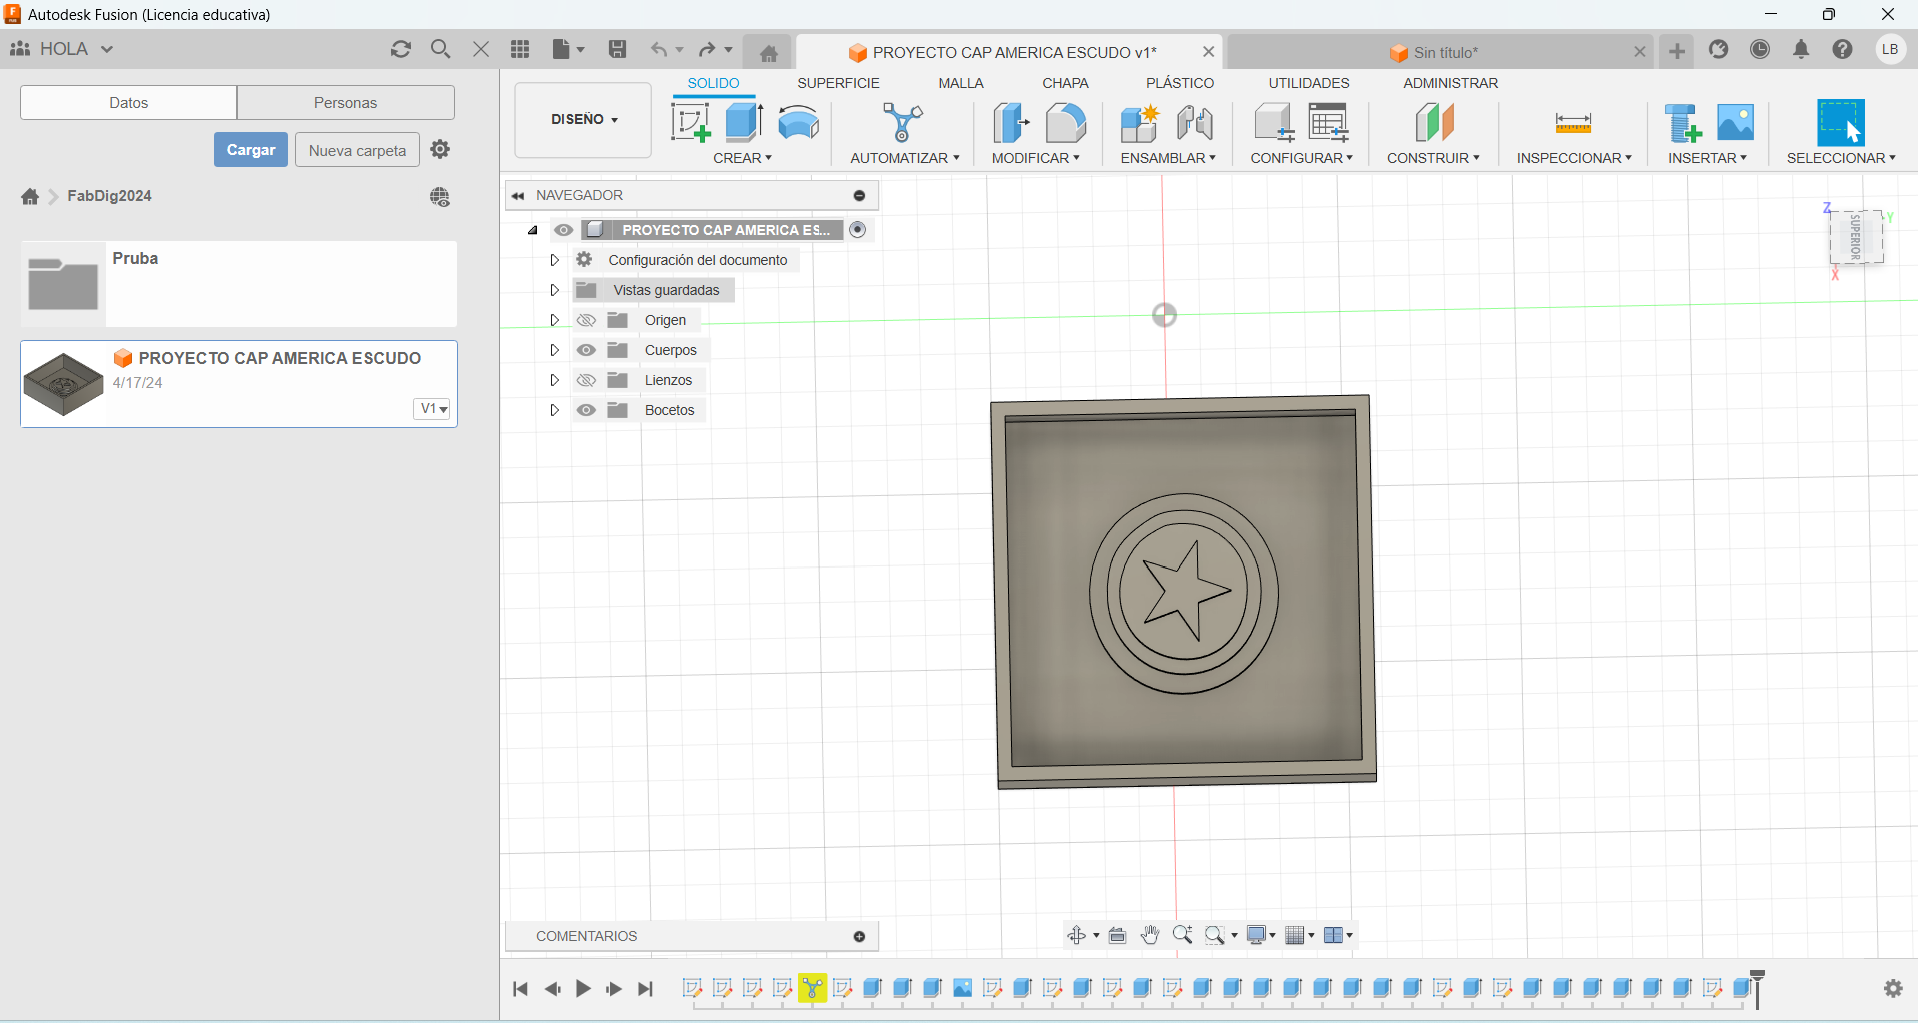Switch to the CHAPA tab

1065,83
